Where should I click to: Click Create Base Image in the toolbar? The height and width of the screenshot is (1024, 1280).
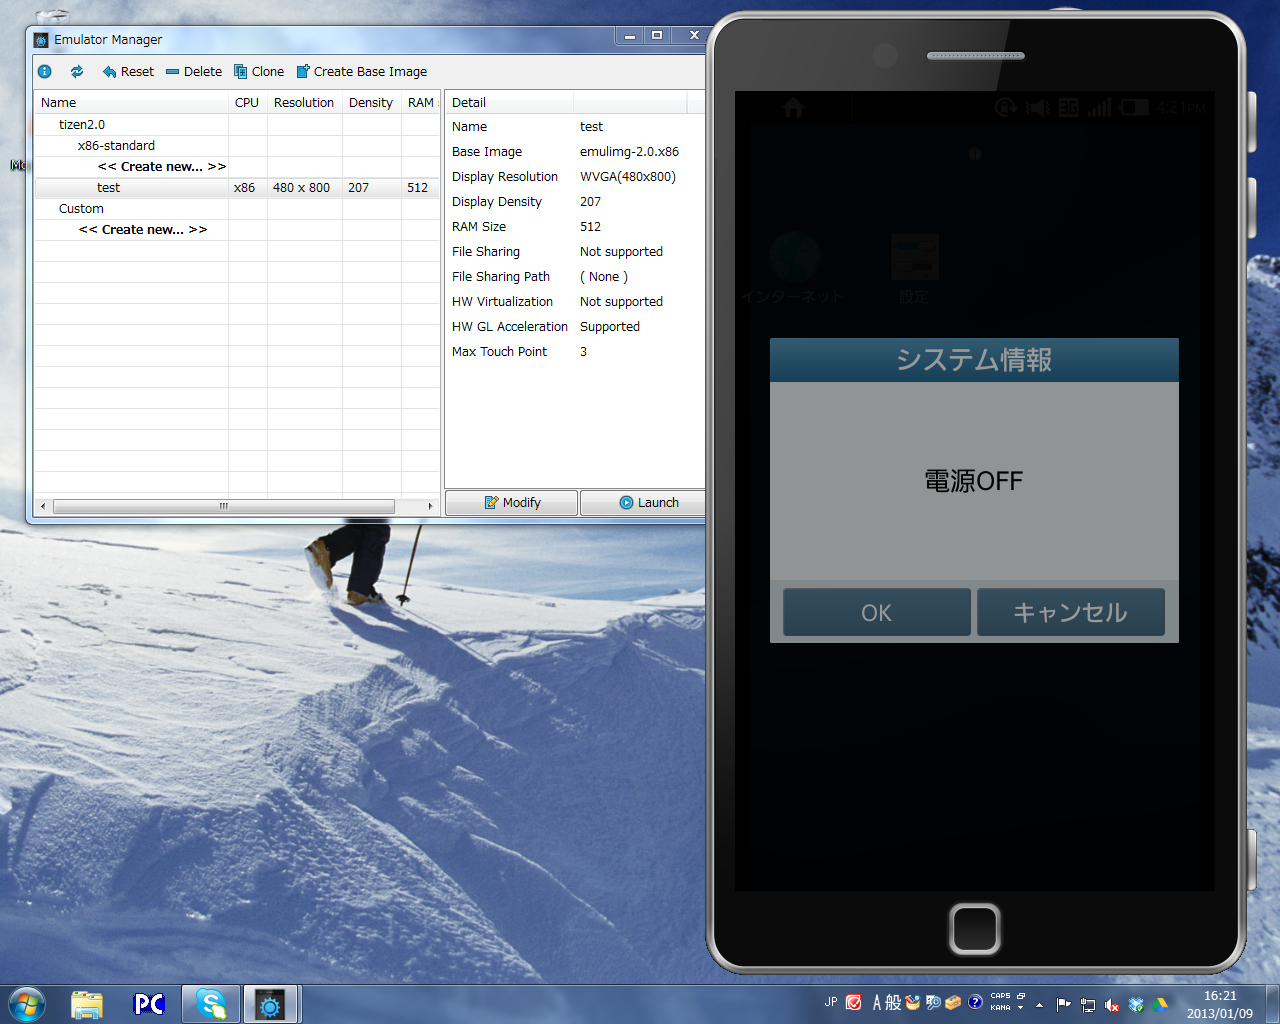point(362,72)
